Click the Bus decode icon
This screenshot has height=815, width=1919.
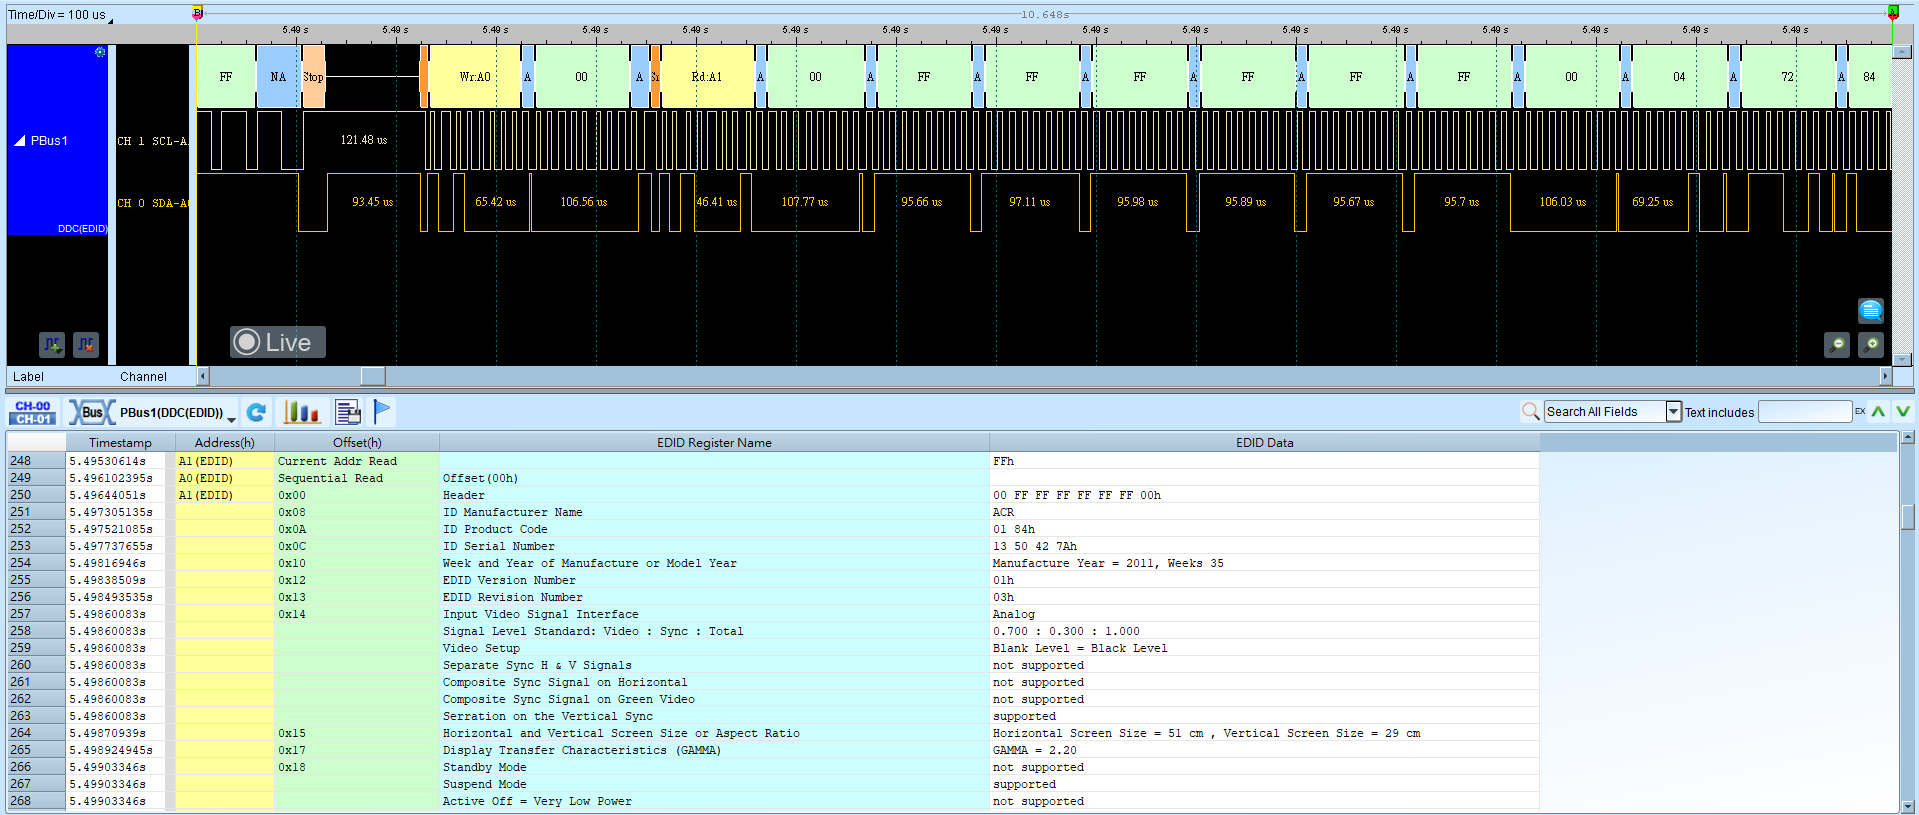click(x=91, y=412)
